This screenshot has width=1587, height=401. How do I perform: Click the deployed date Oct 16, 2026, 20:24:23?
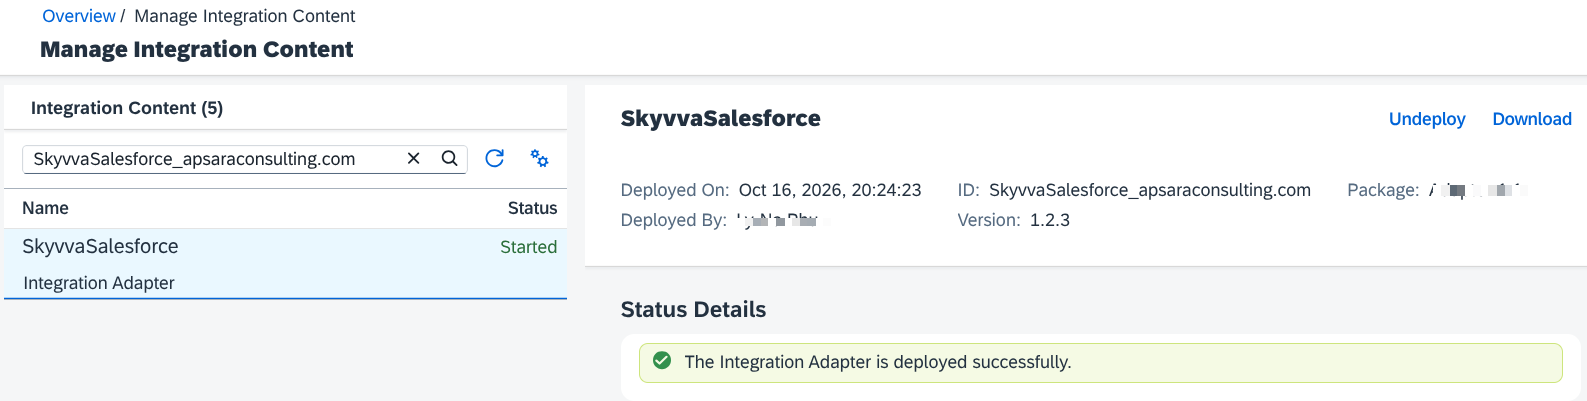click(x=830, y=190)
